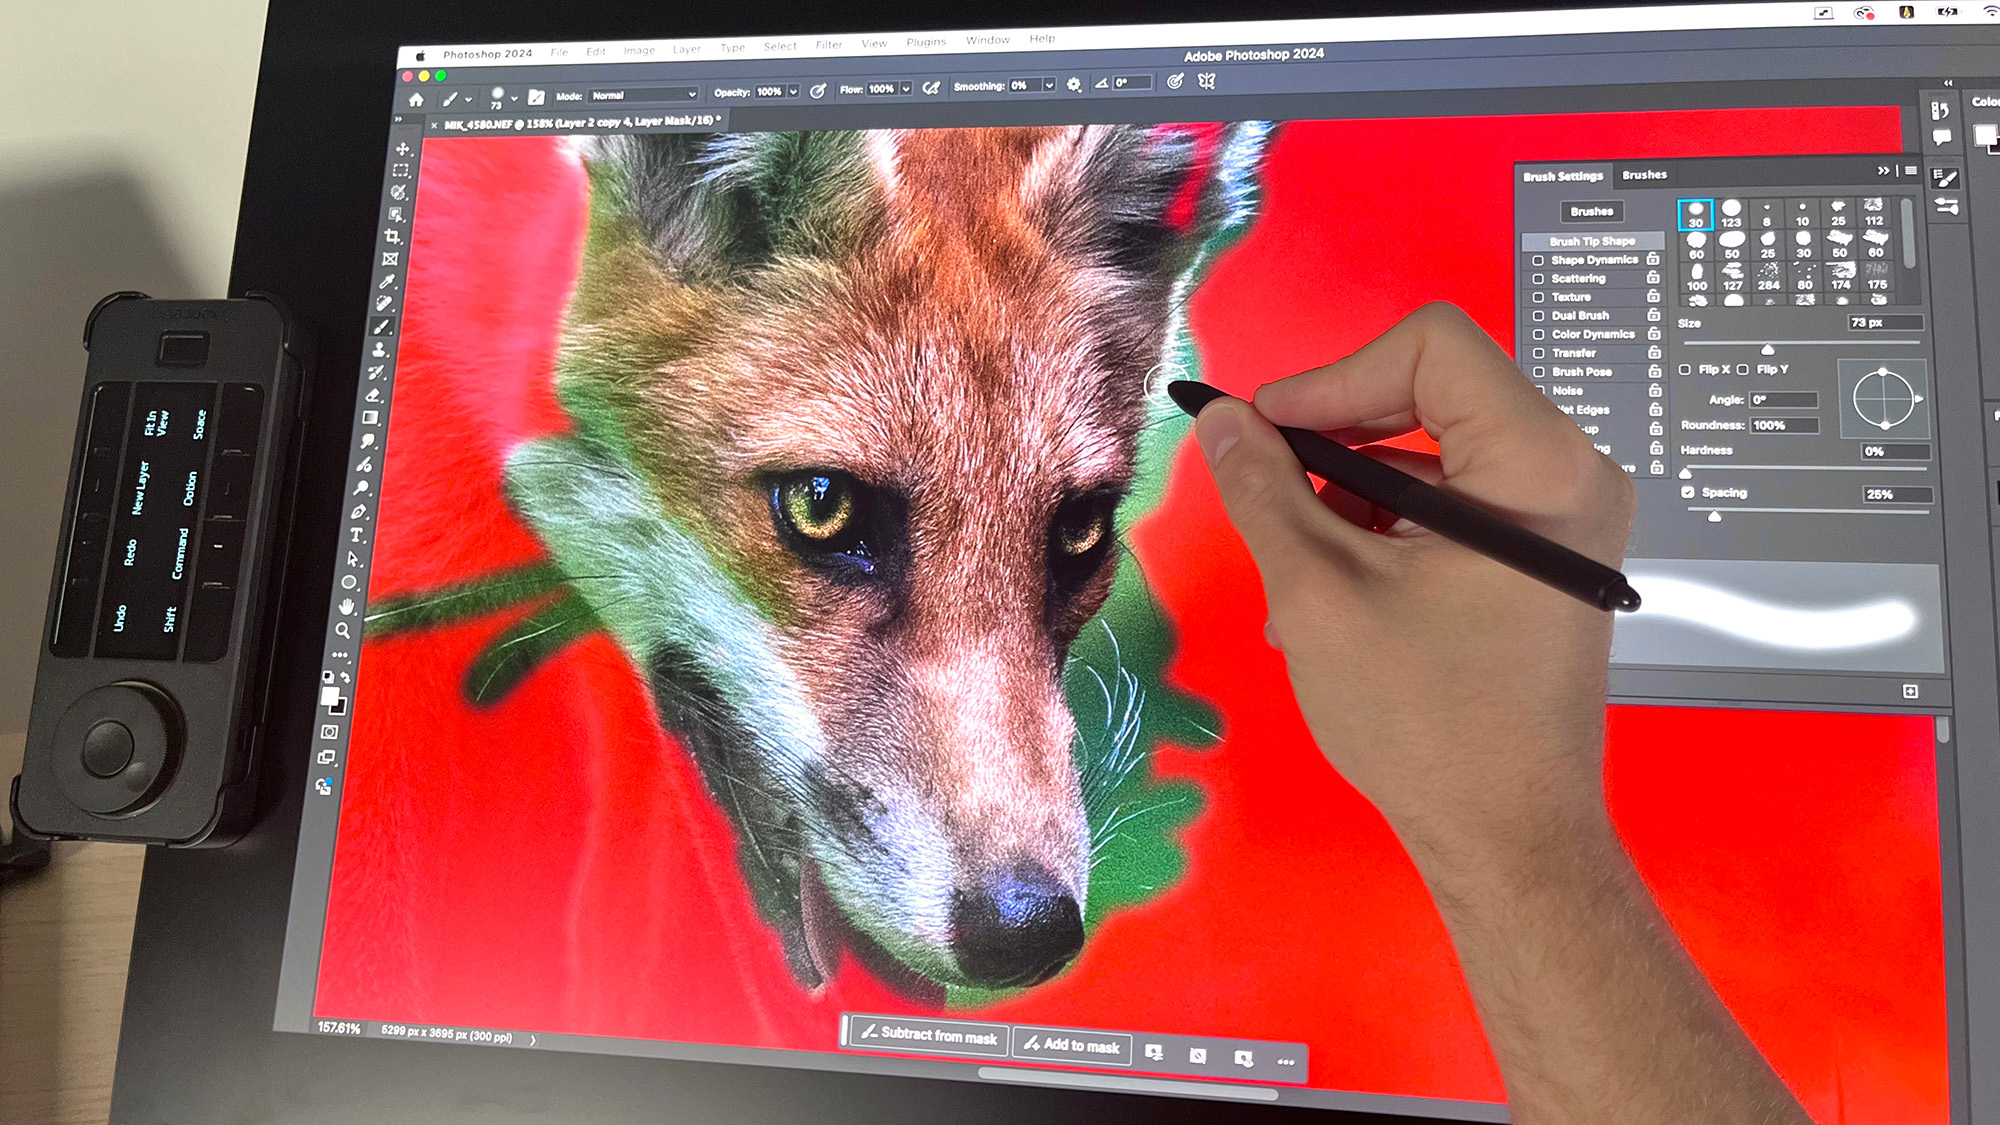Enable pressure for size icon
Viewport: 2000px width, 1125px height.
[1175, 82]
